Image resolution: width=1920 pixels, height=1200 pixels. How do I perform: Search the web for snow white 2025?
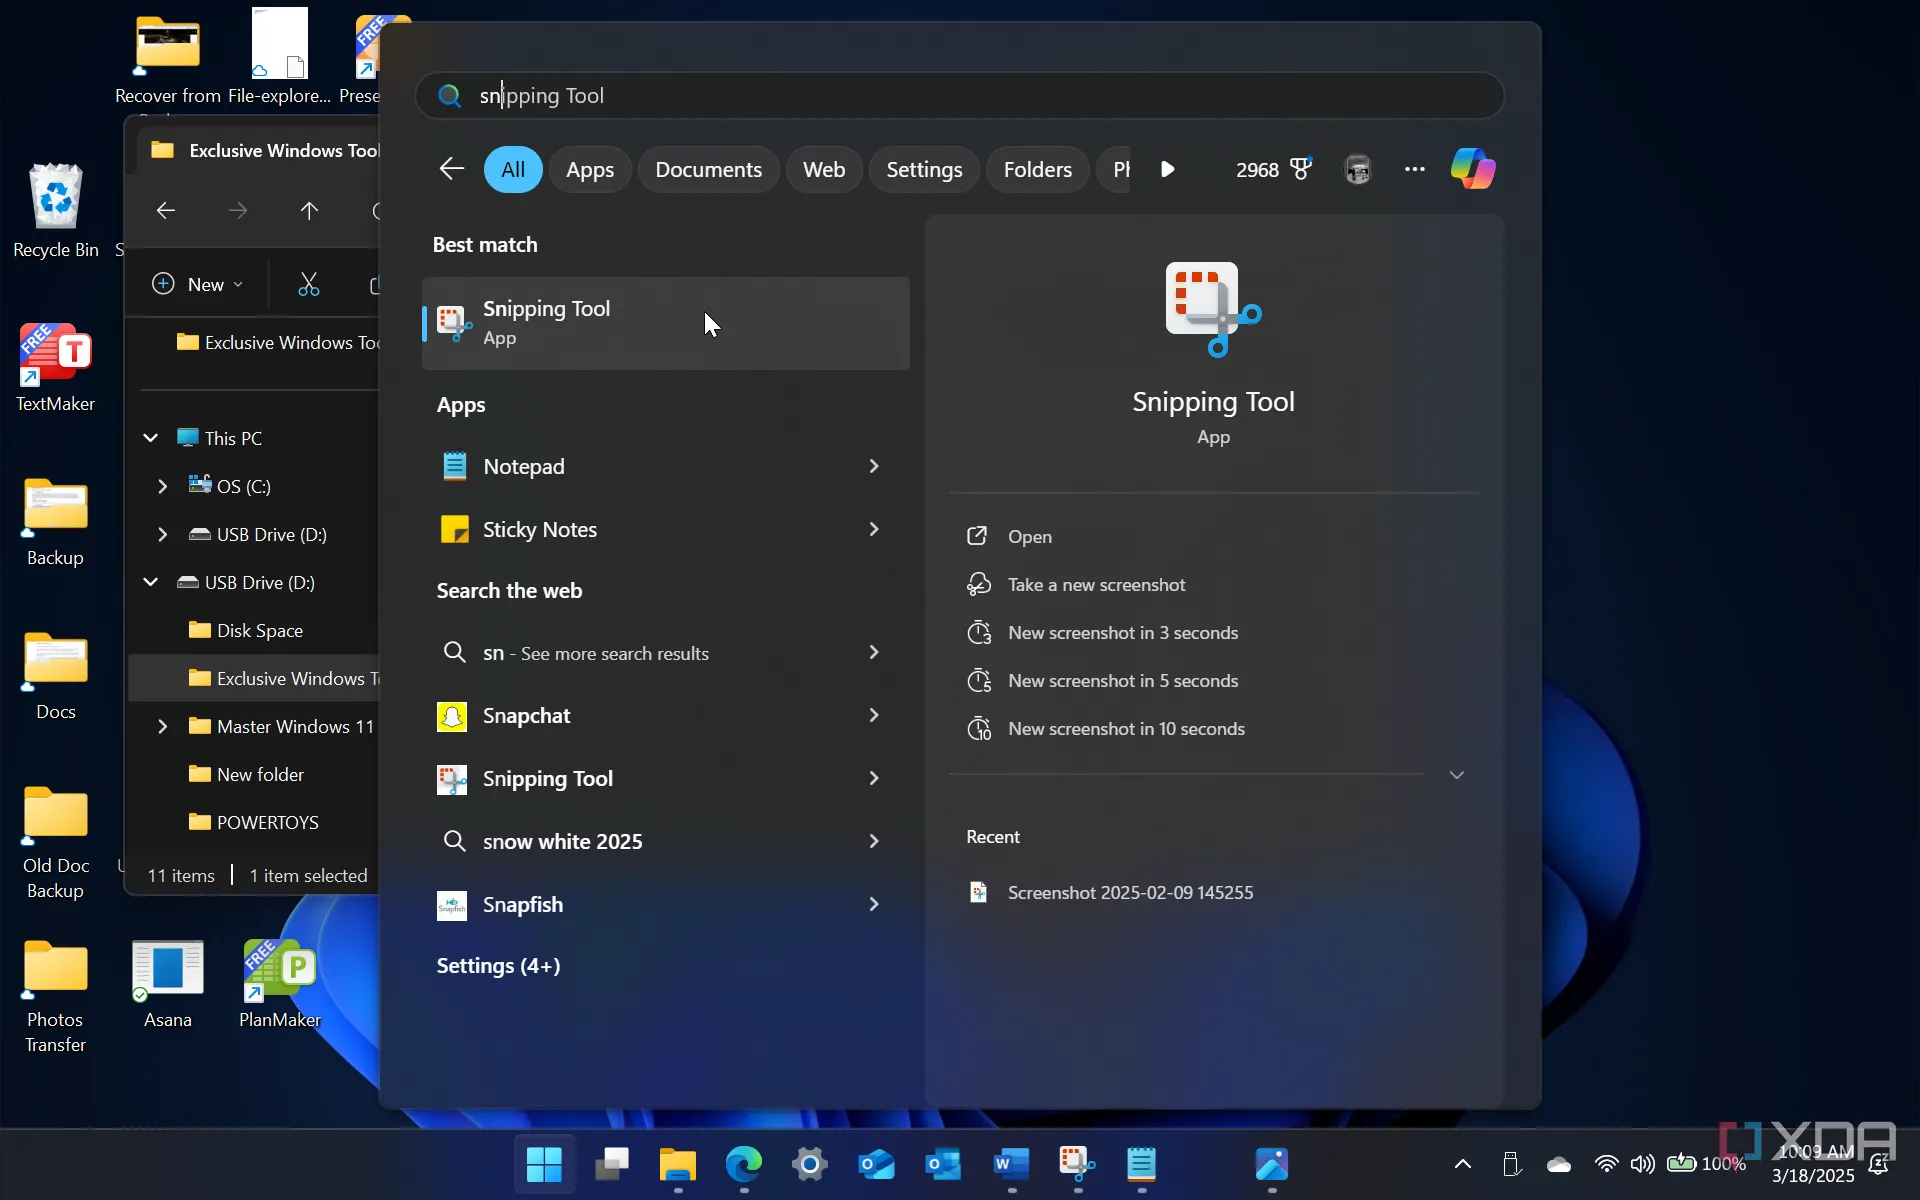point(665,841)
